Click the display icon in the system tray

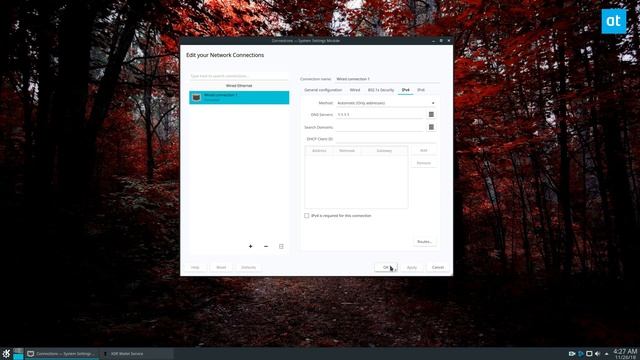589,353
